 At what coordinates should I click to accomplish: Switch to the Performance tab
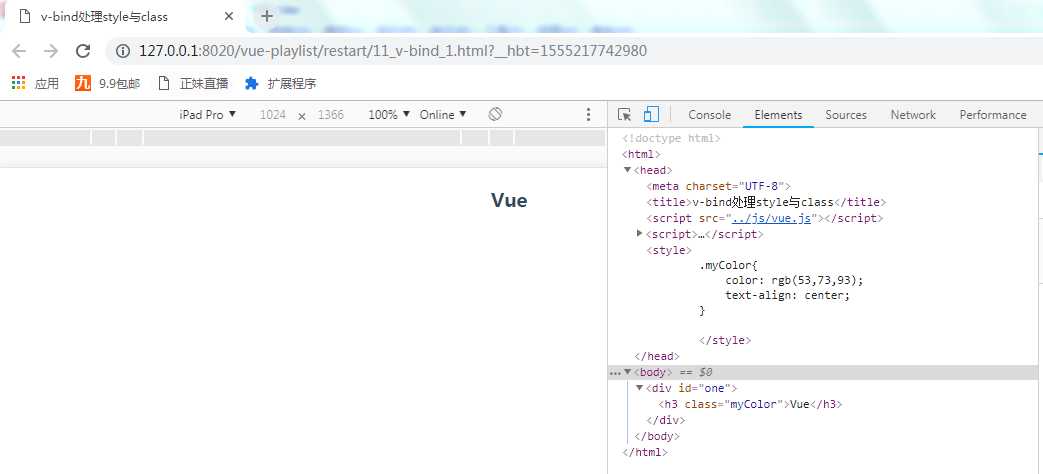coord(993,114)
